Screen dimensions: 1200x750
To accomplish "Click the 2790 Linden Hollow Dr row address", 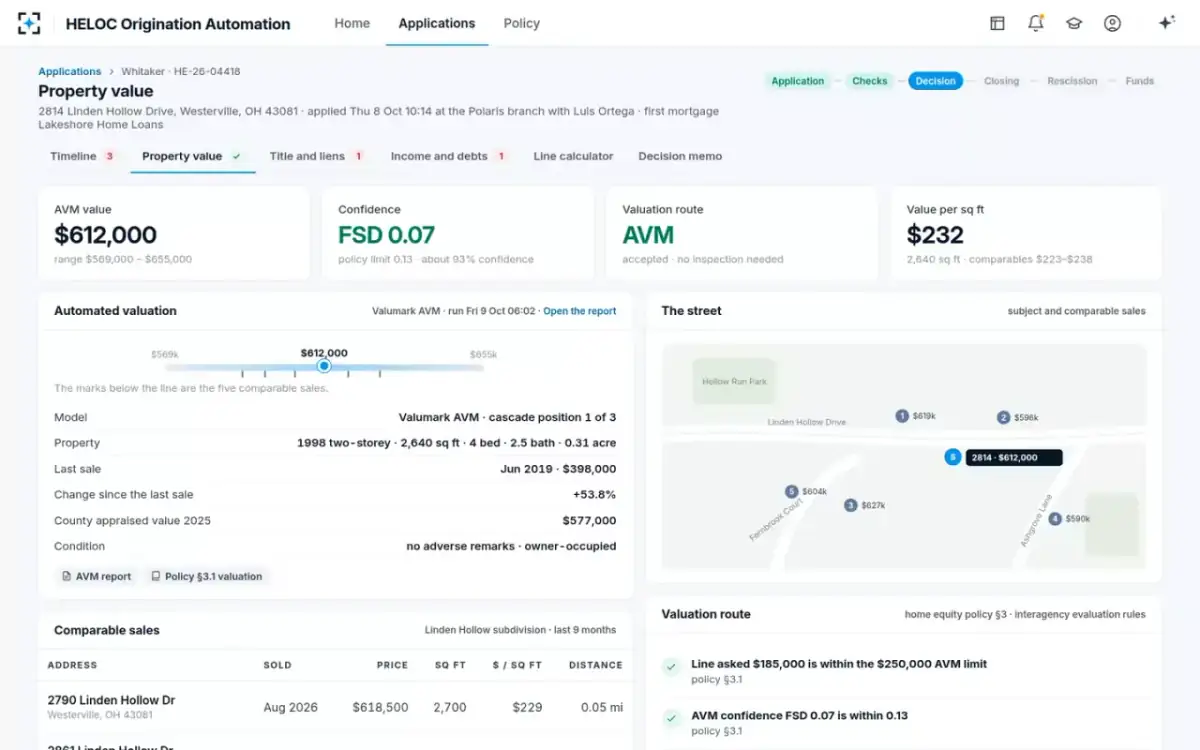I will [111, 700].
